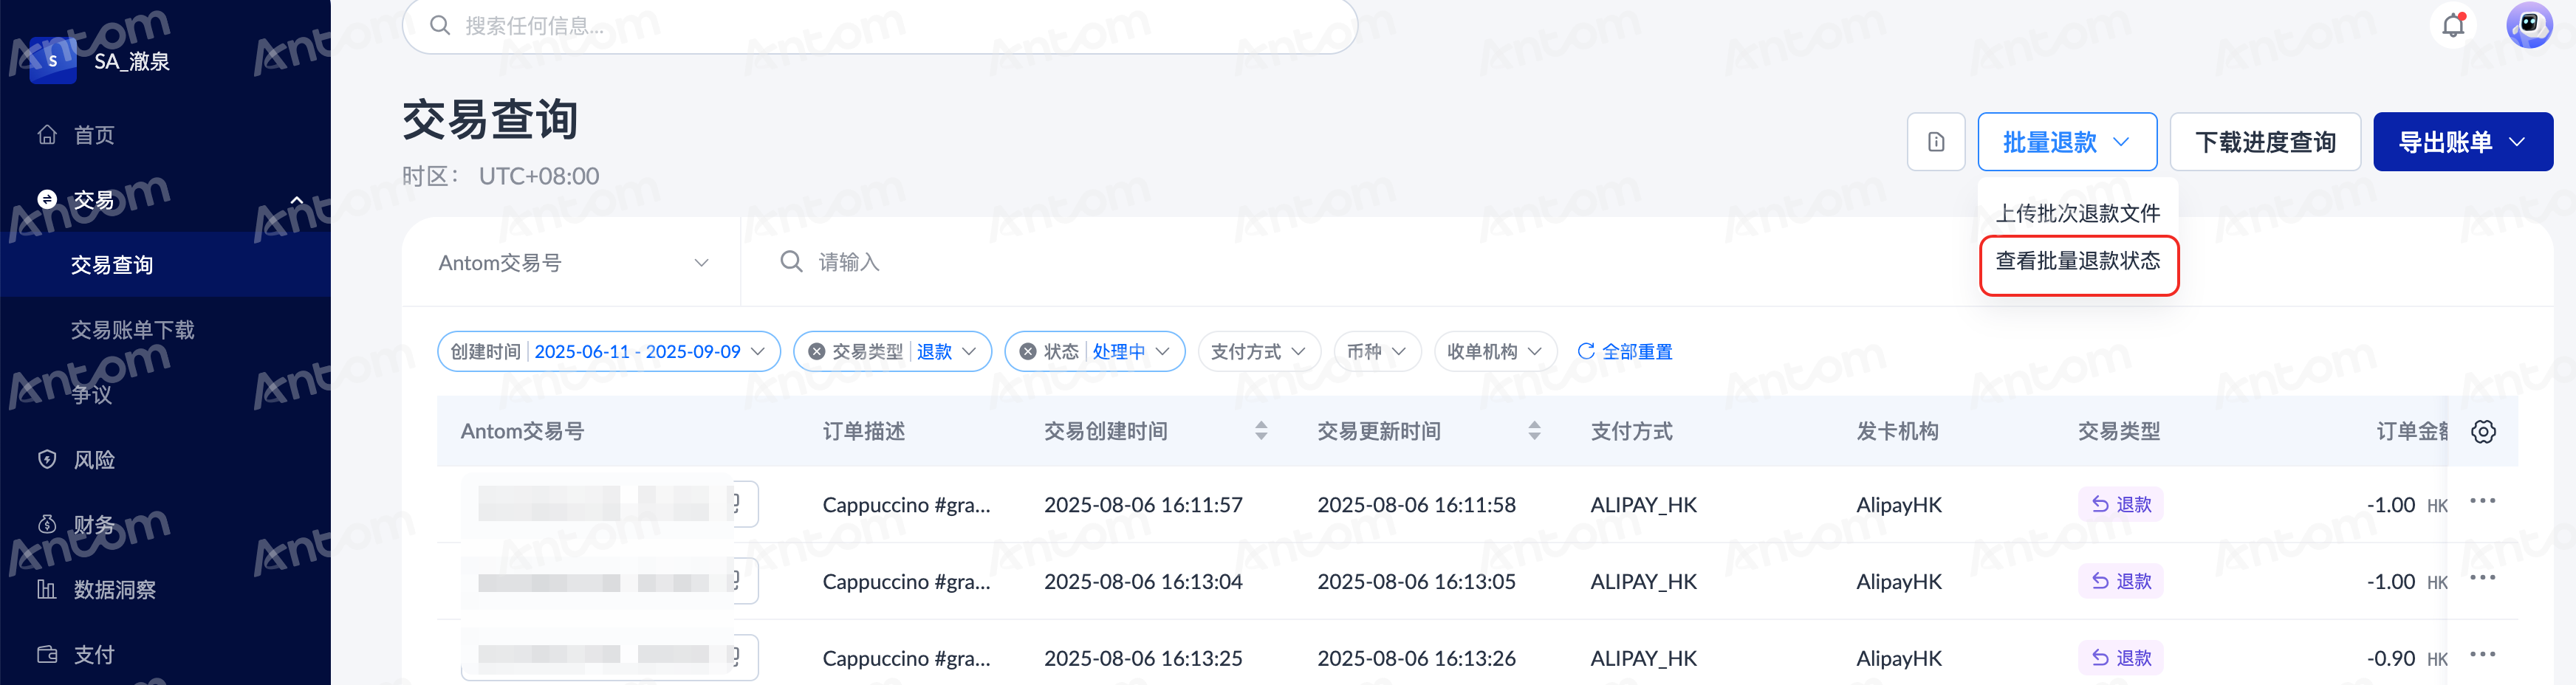This screenshot has width=2576, height=685.
Task: Clear the 交易类型 filter
Action: pos(817,352)
